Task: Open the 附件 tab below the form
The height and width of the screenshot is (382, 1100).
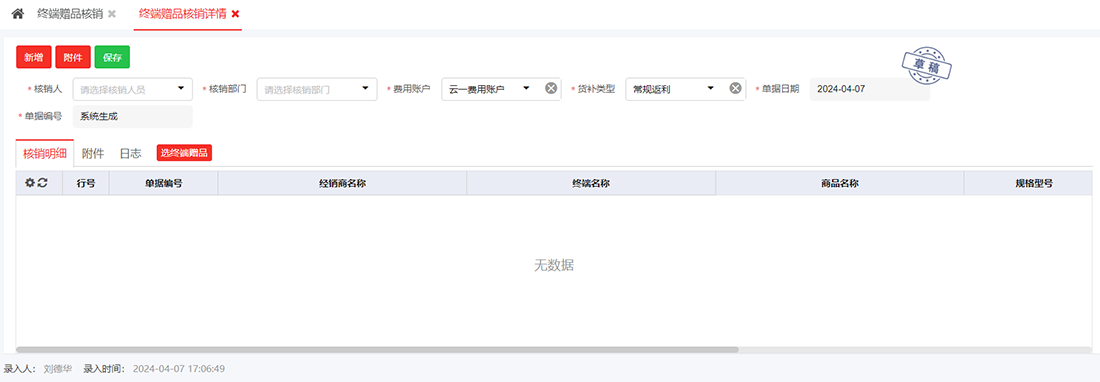Action: point(93,154)
